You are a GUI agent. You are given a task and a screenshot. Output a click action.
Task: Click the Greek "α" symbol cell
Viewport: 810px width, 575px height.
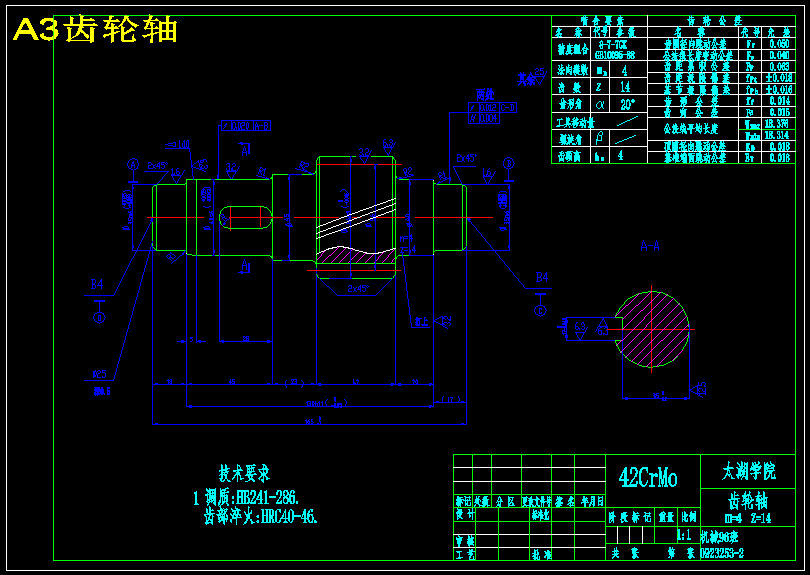click(600, 104)
